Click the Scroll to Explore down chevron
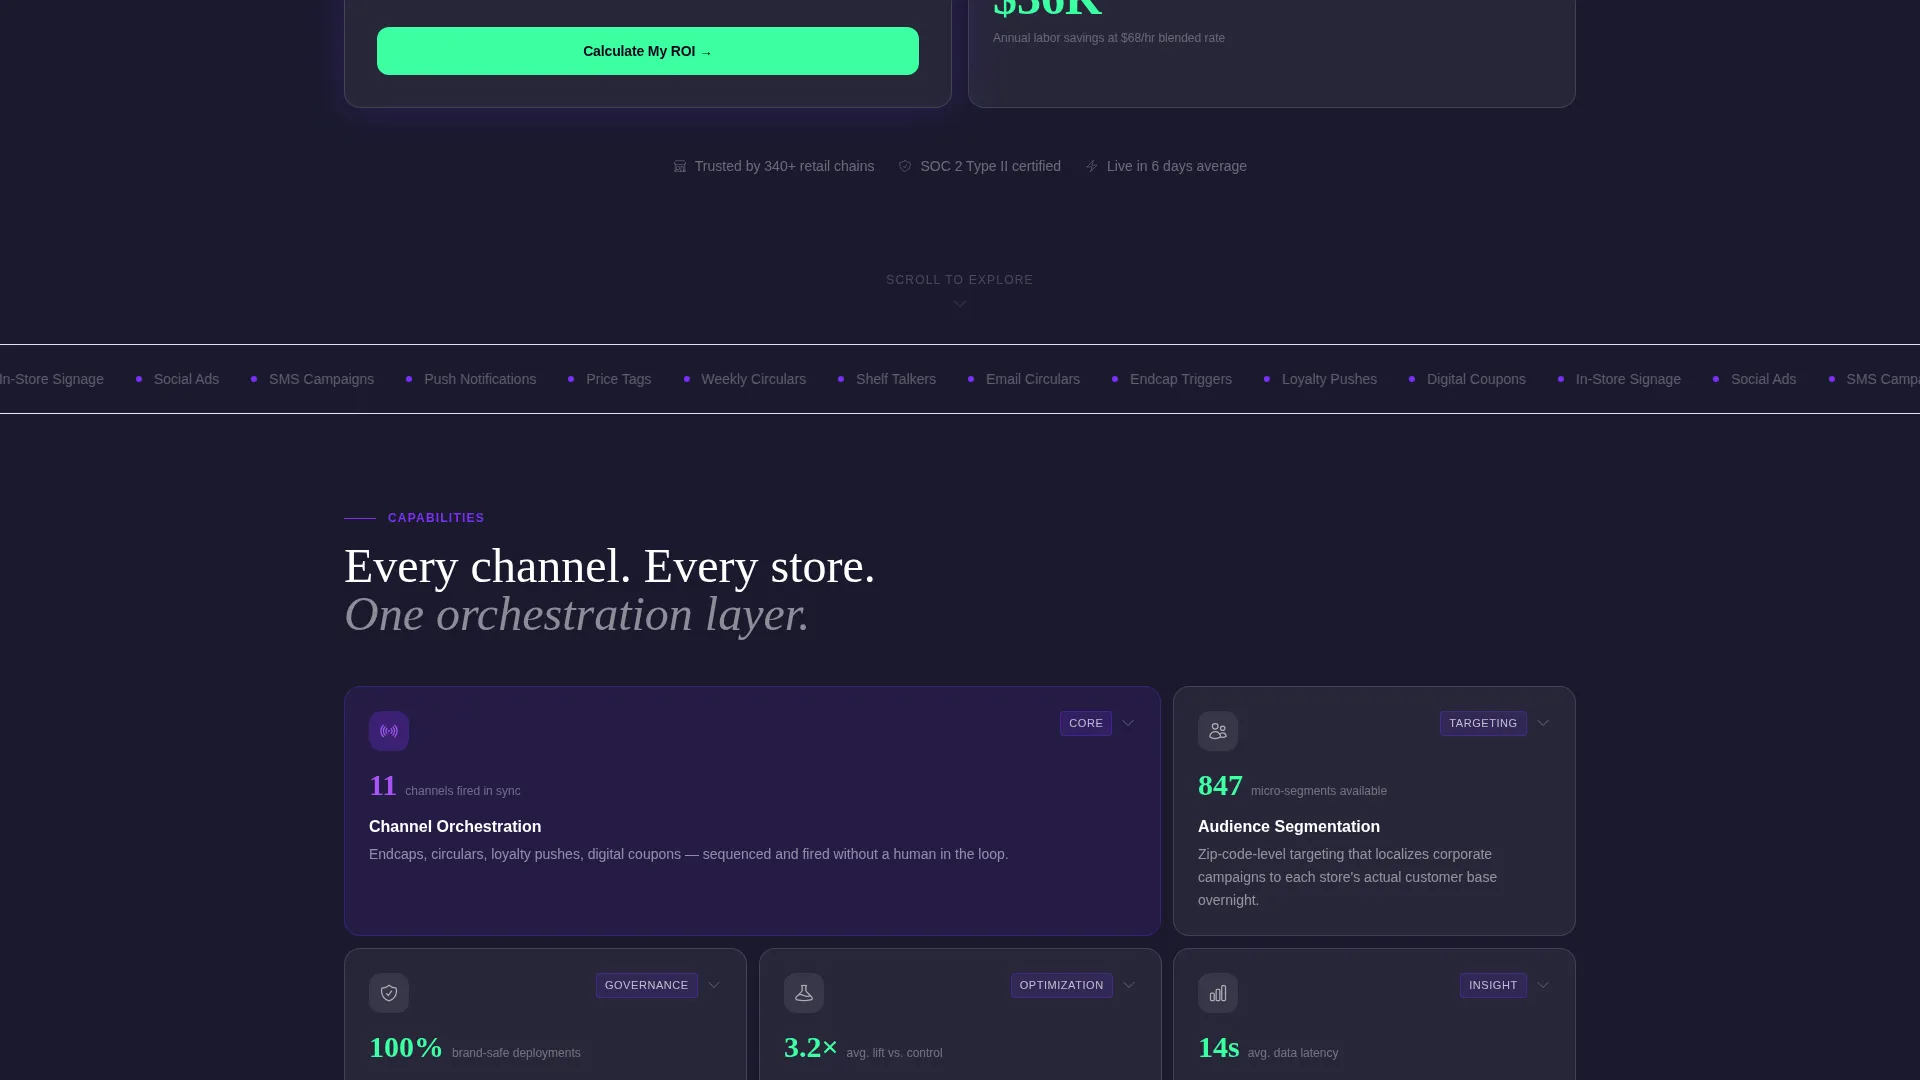Viewport: 1920px width, 1080px height. [x=960, y=304]
